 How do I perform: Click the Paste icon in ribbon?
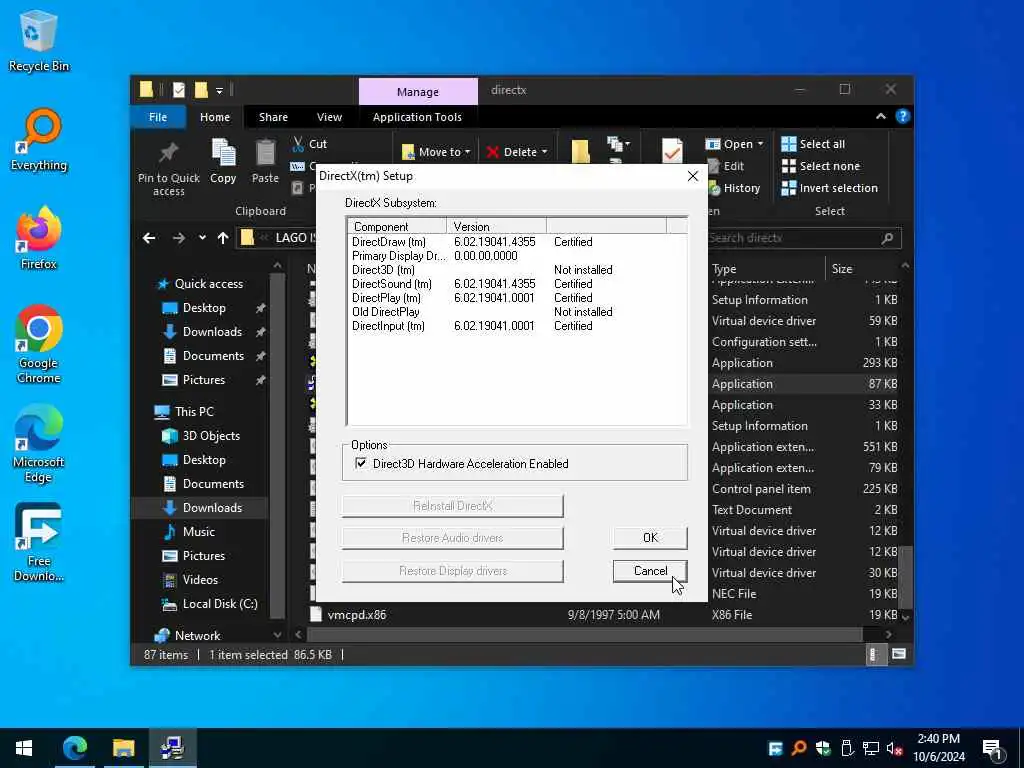coord(265,153)
